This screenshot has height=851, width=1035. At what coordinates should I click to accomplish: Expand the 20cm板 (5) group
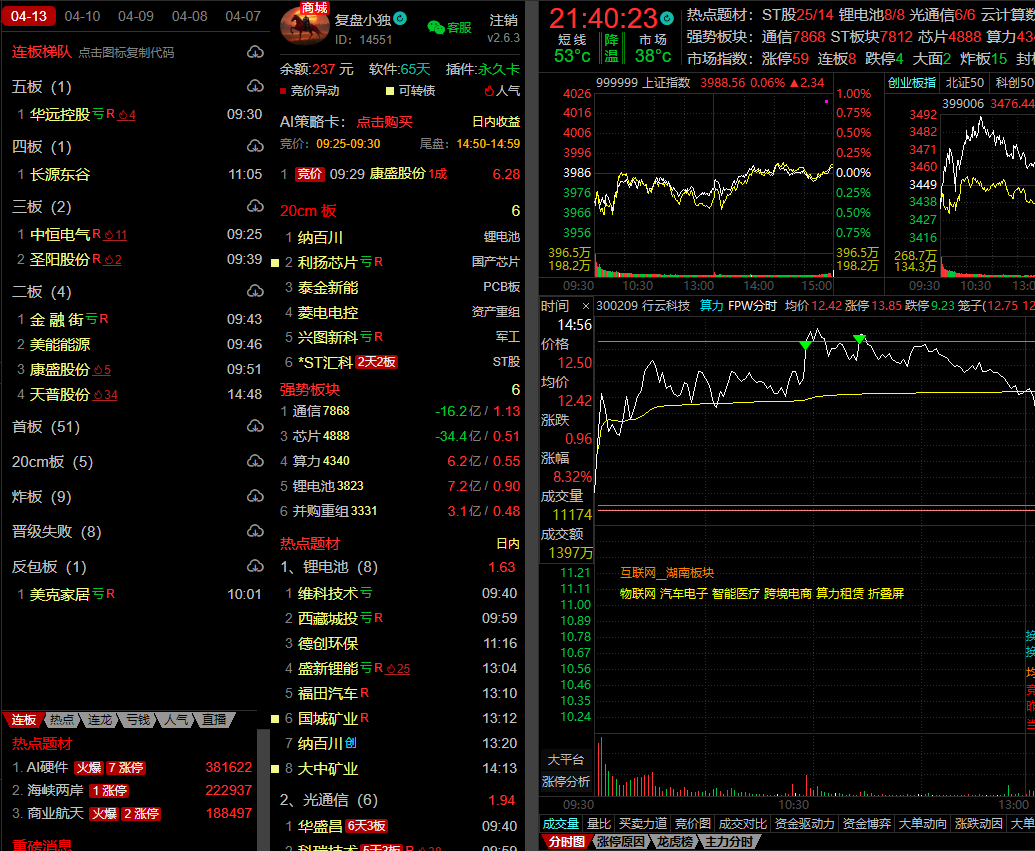click(x=52, y=462)
